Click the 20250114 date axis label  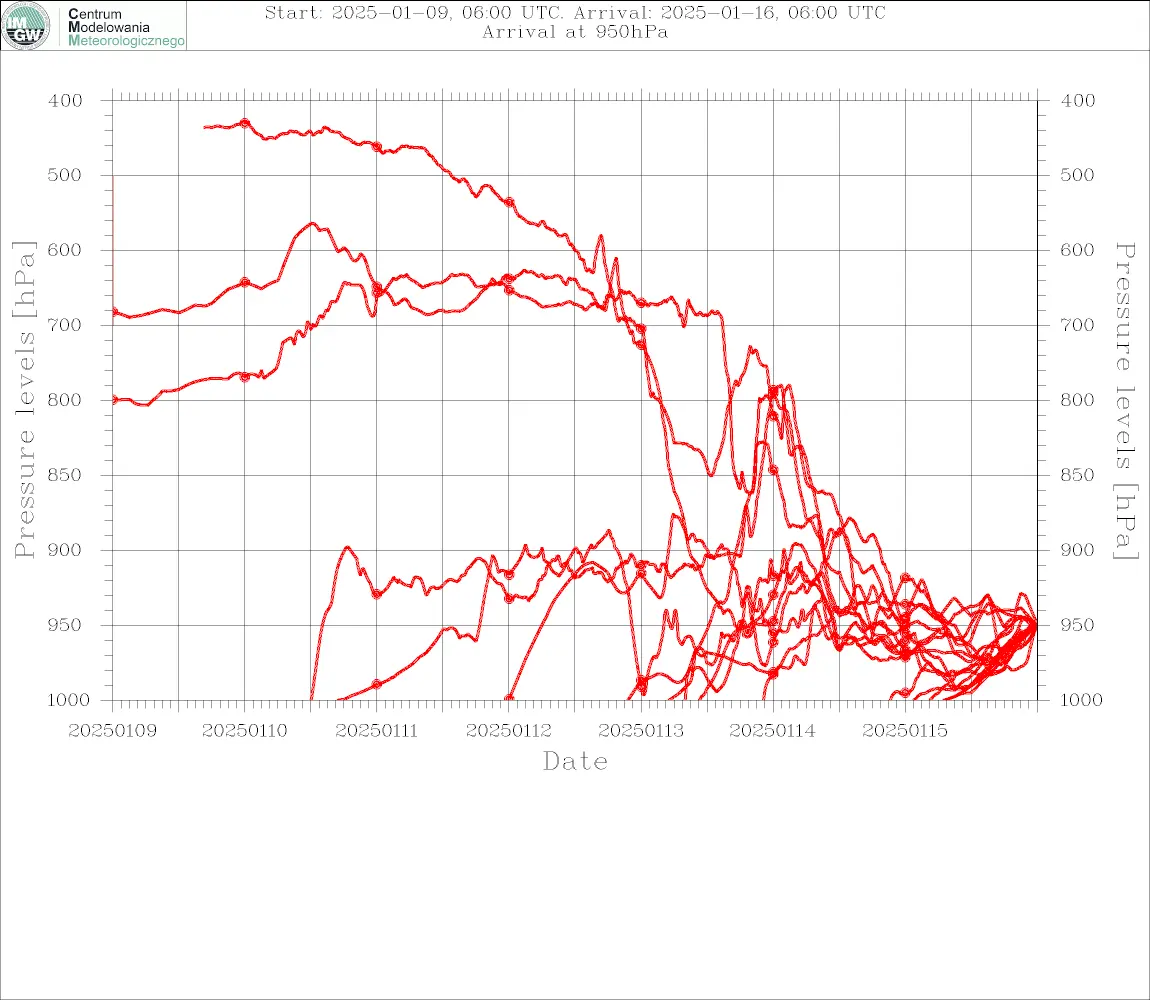(772, 731)
